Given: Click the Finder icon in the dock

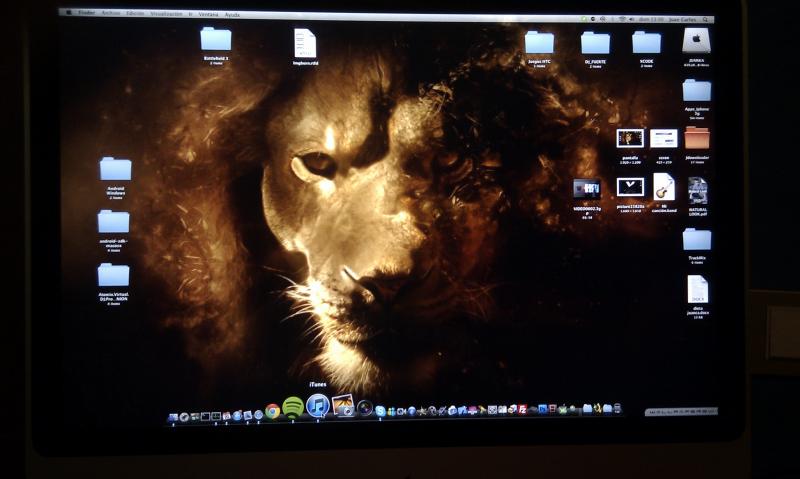Looking at the screenshot, I should point(173,415).
